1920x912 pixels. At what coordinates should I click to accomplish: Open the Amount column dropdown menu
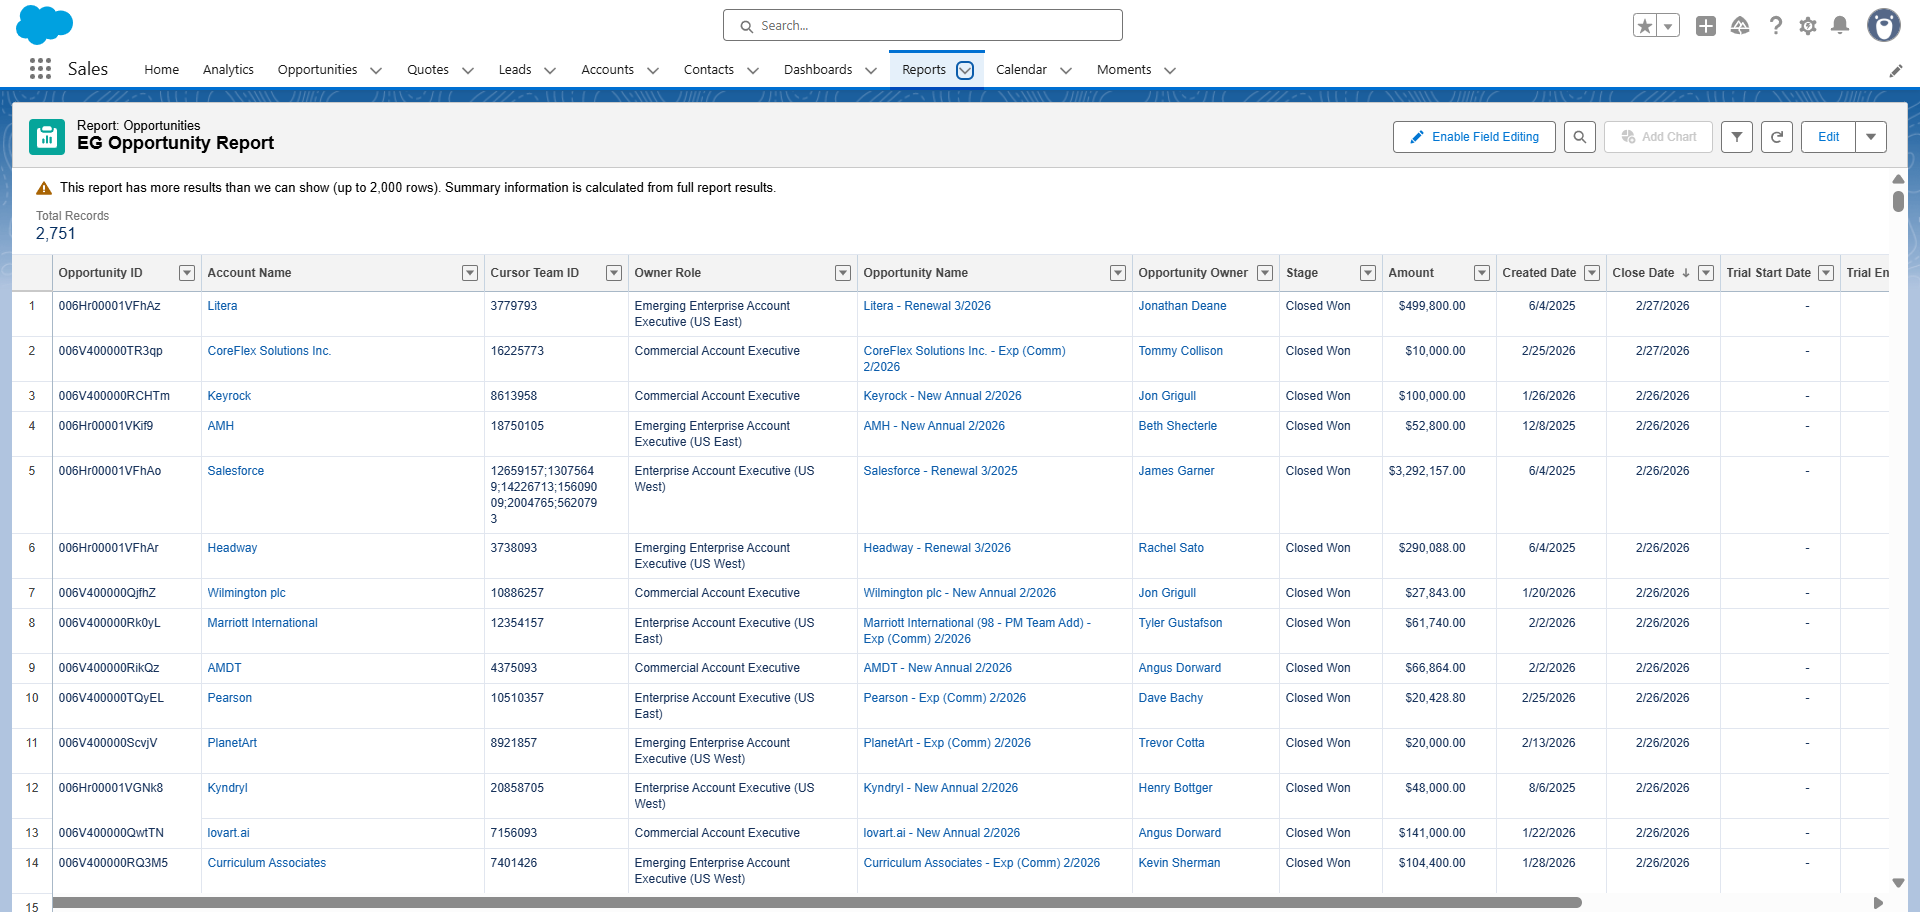tap(1481, 273)
